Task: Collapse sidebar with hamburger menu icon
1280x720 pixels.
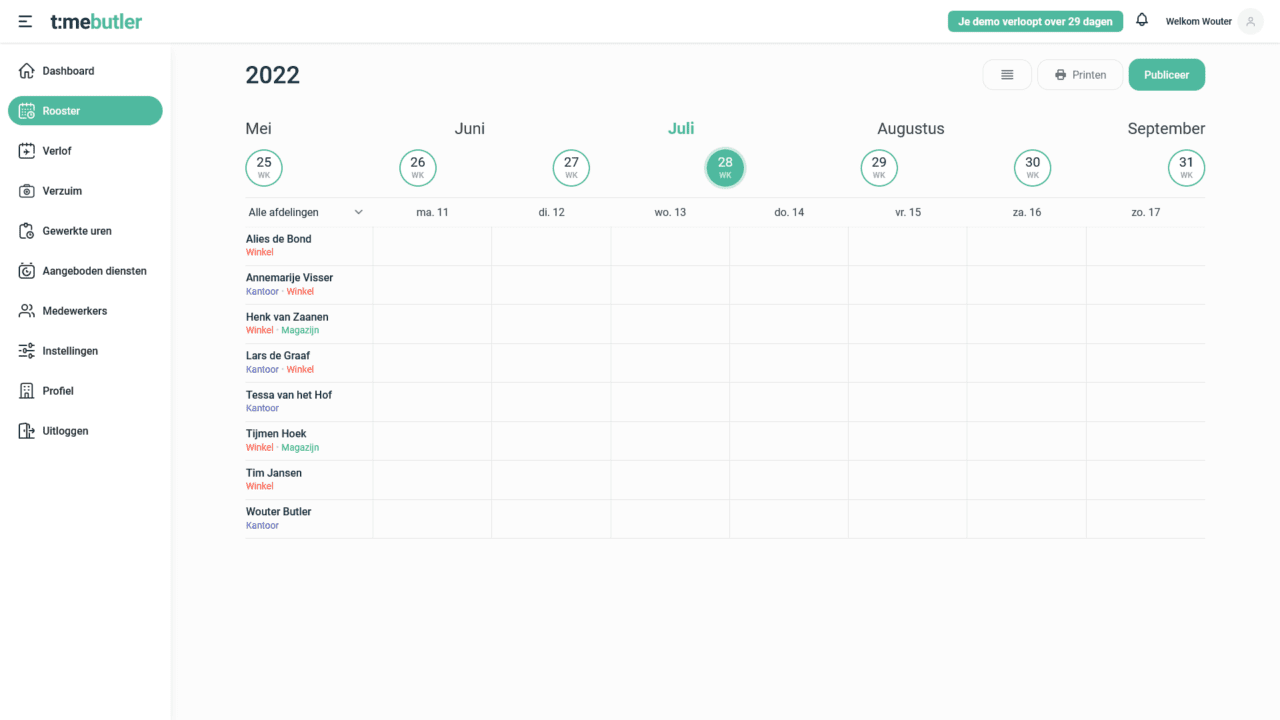Action: pyautogui.click(x=25, y=21)
